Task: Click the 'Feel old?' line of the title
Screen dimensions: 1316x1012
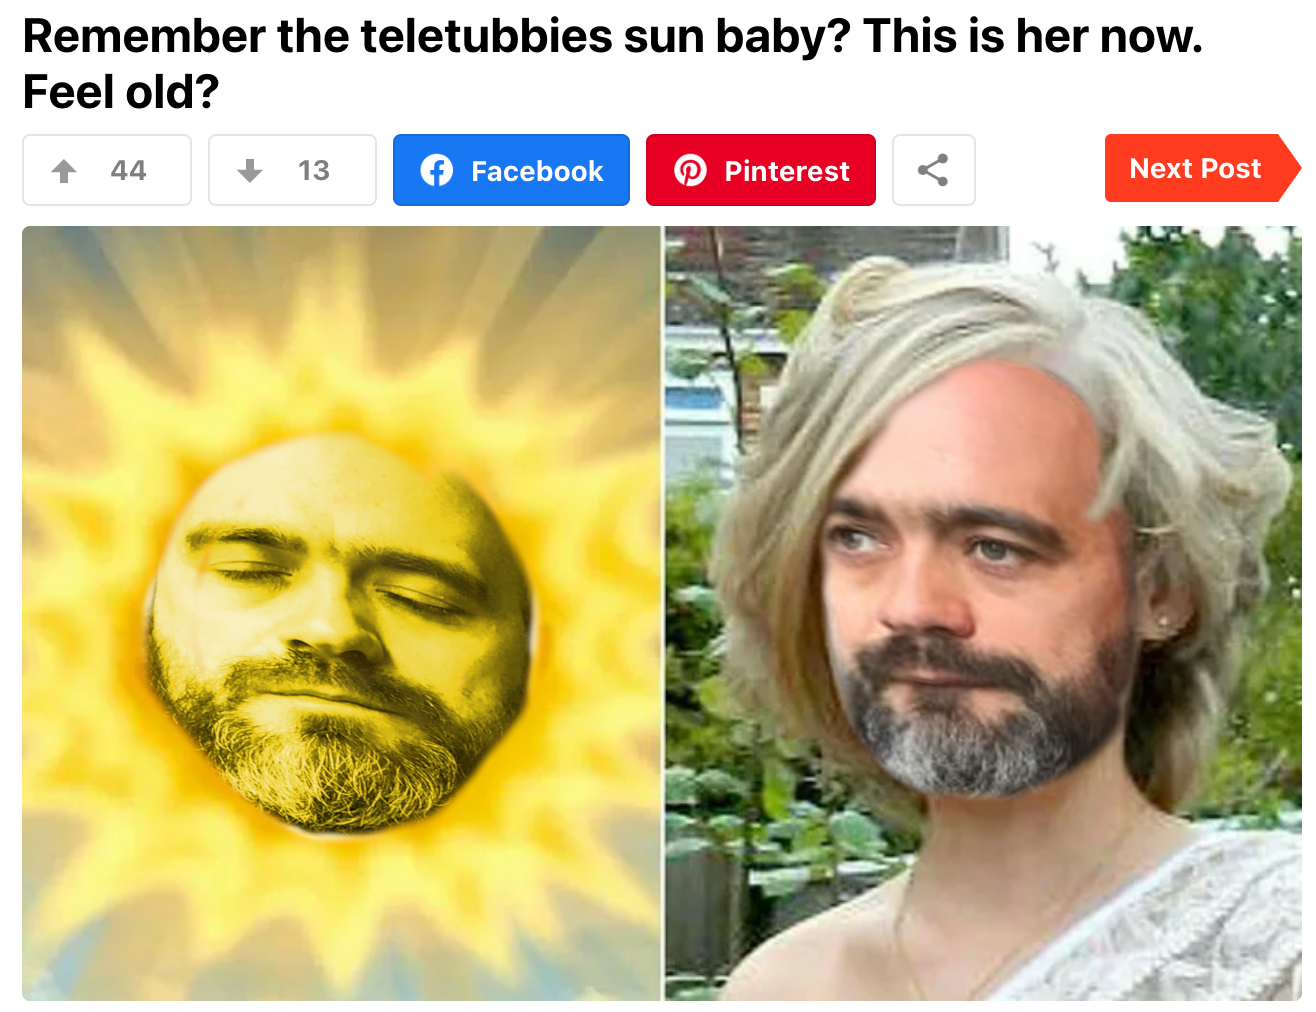Action: point(121,92)
